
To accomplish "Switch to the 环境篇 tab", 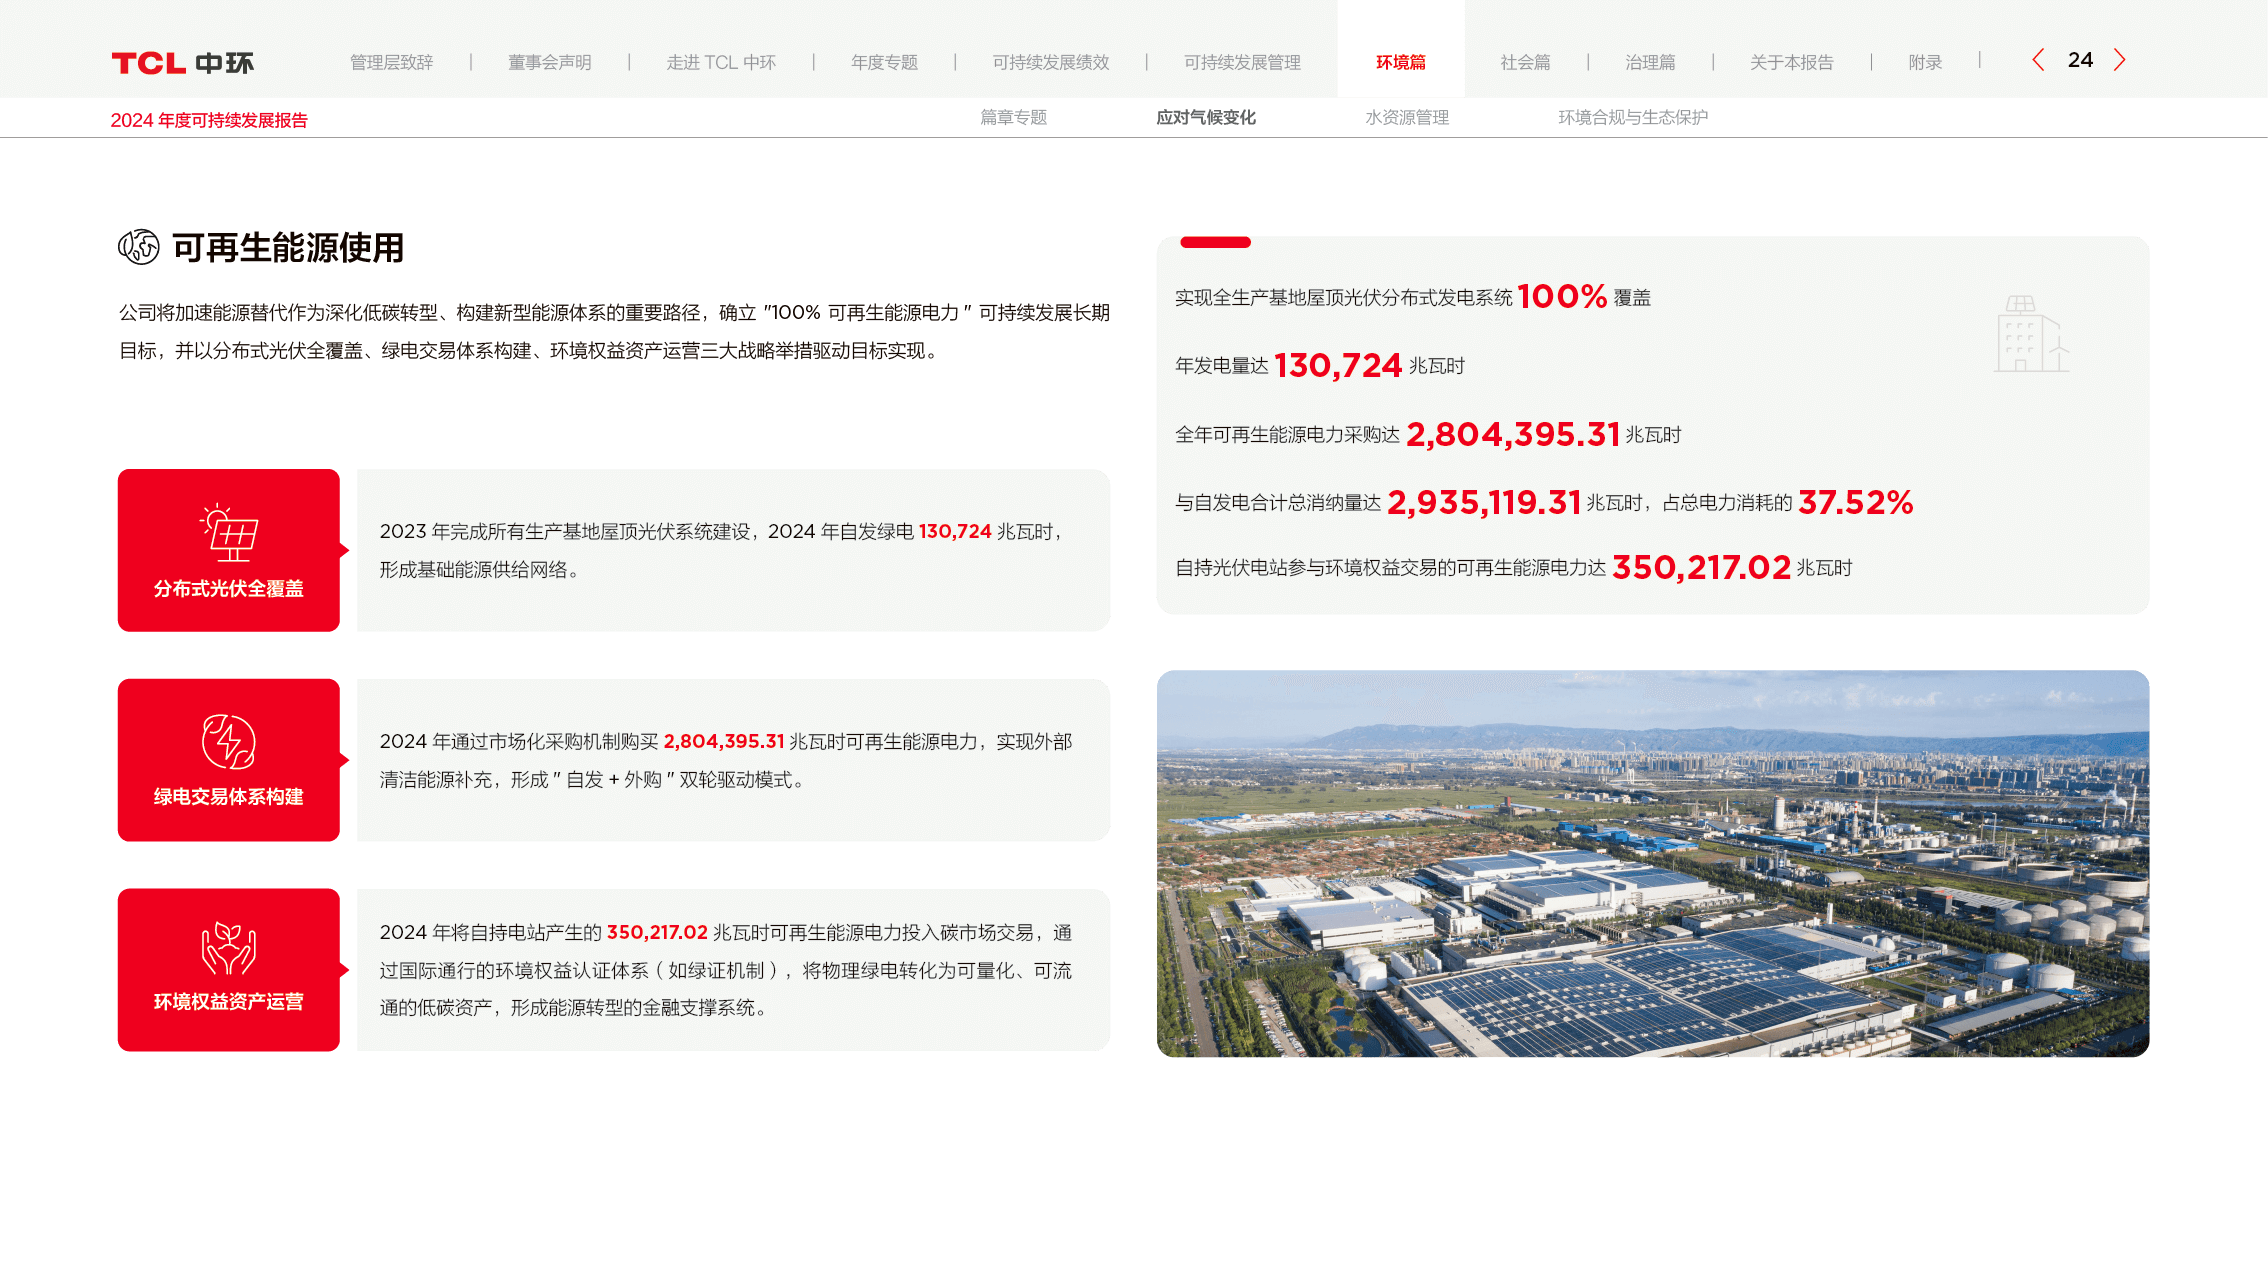I will click(1400, 62).
